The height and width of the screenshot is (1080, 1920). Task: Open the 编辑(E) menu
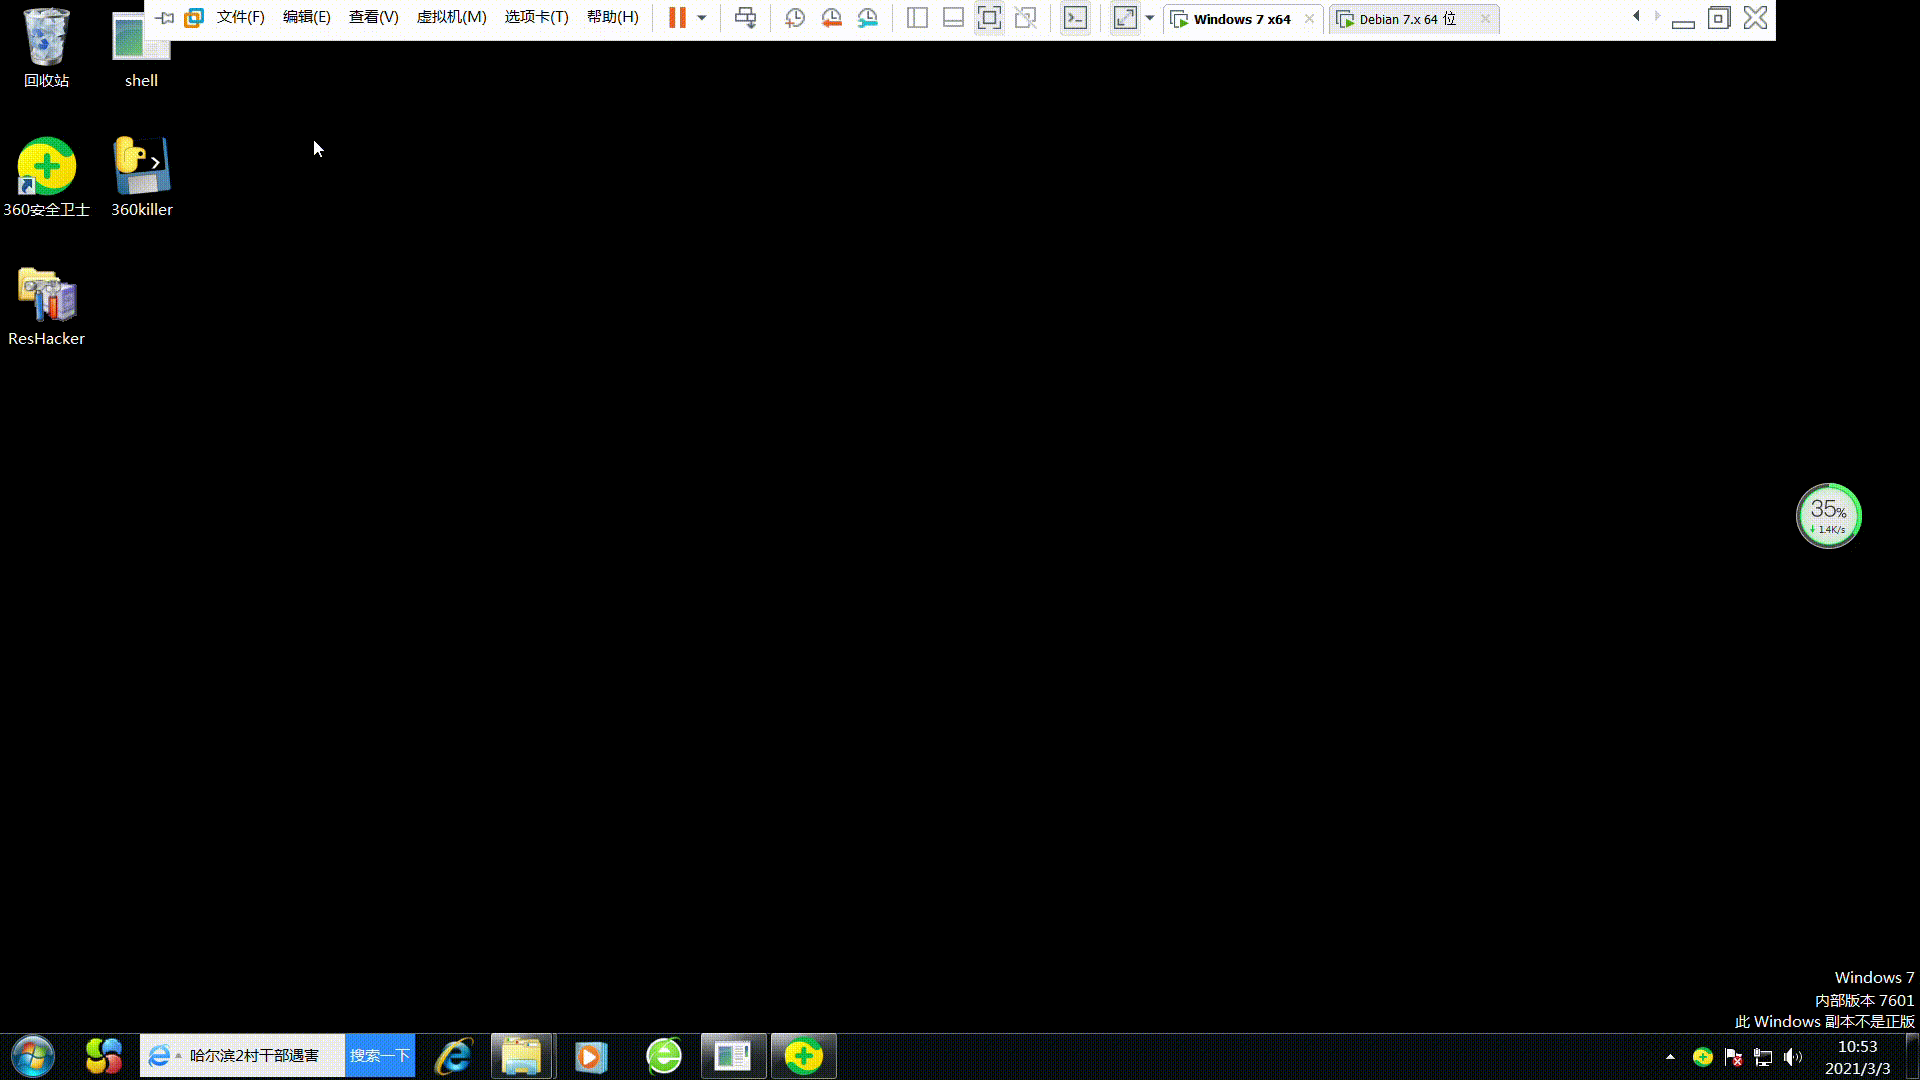[306, 17]
